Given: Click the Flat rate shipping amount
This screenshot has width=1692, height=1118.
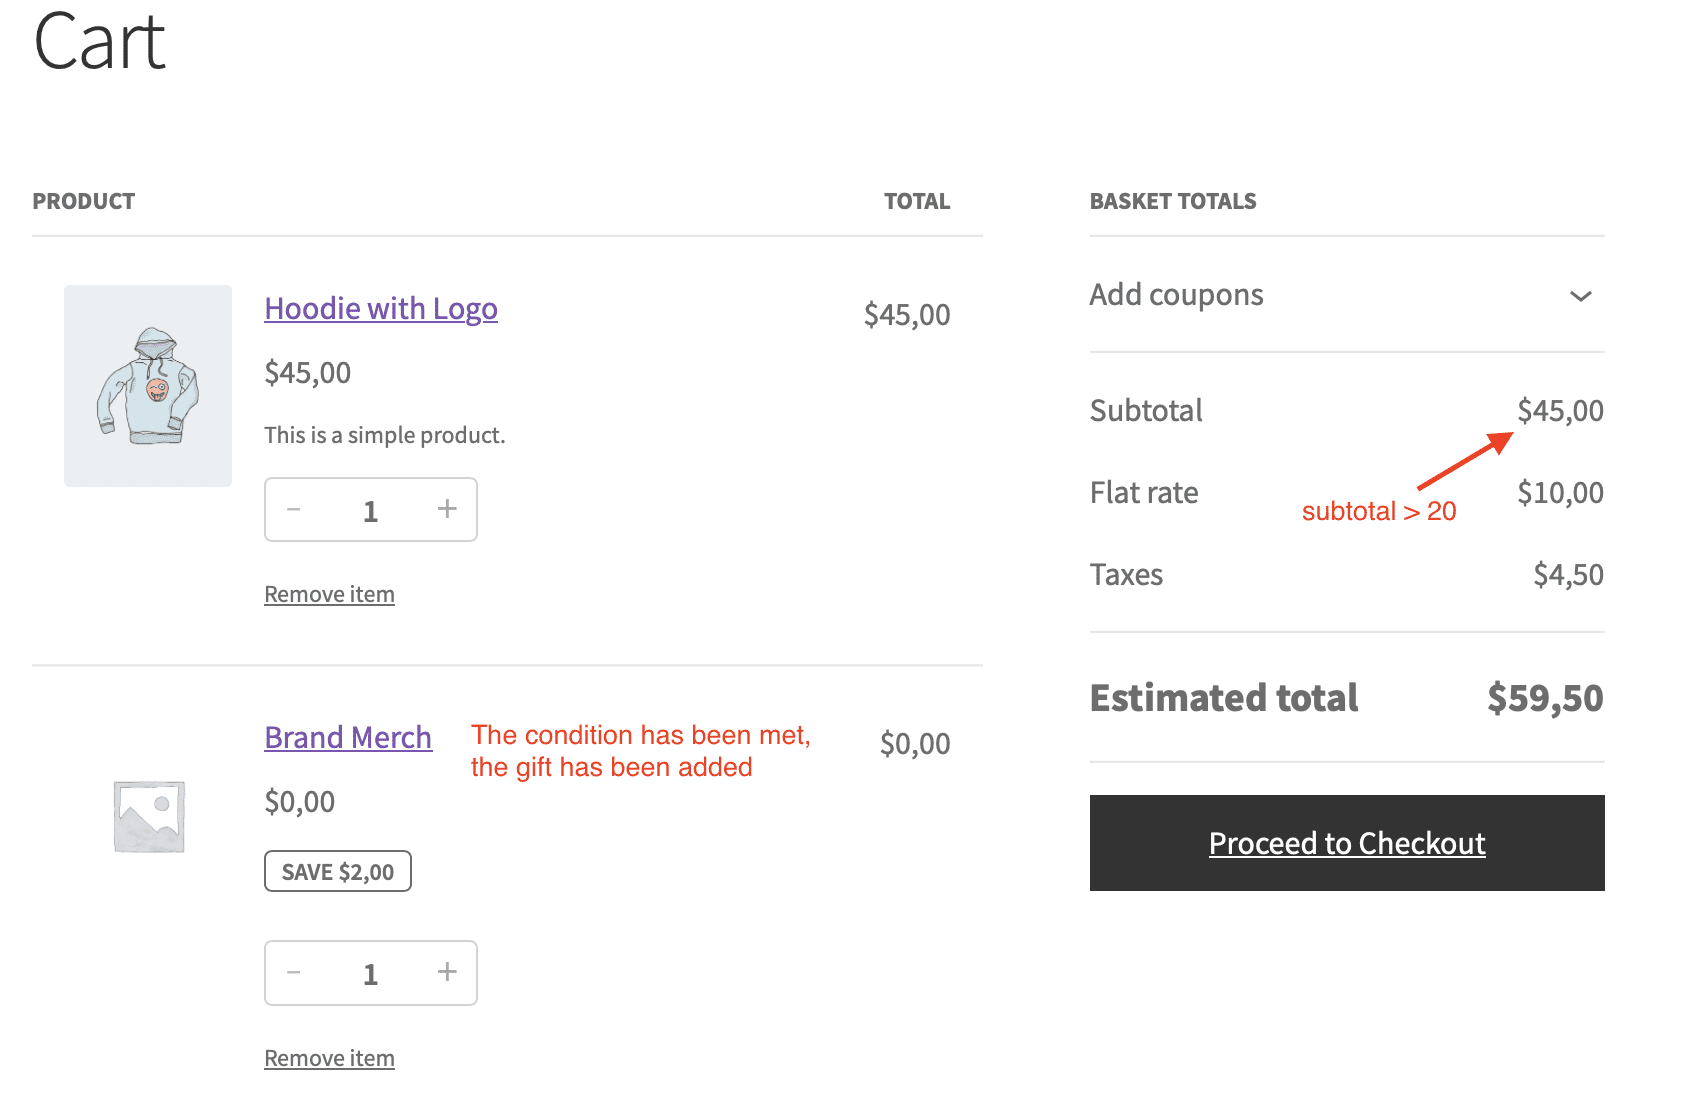Looking at the screenshot, I should tap(1560, 493).
